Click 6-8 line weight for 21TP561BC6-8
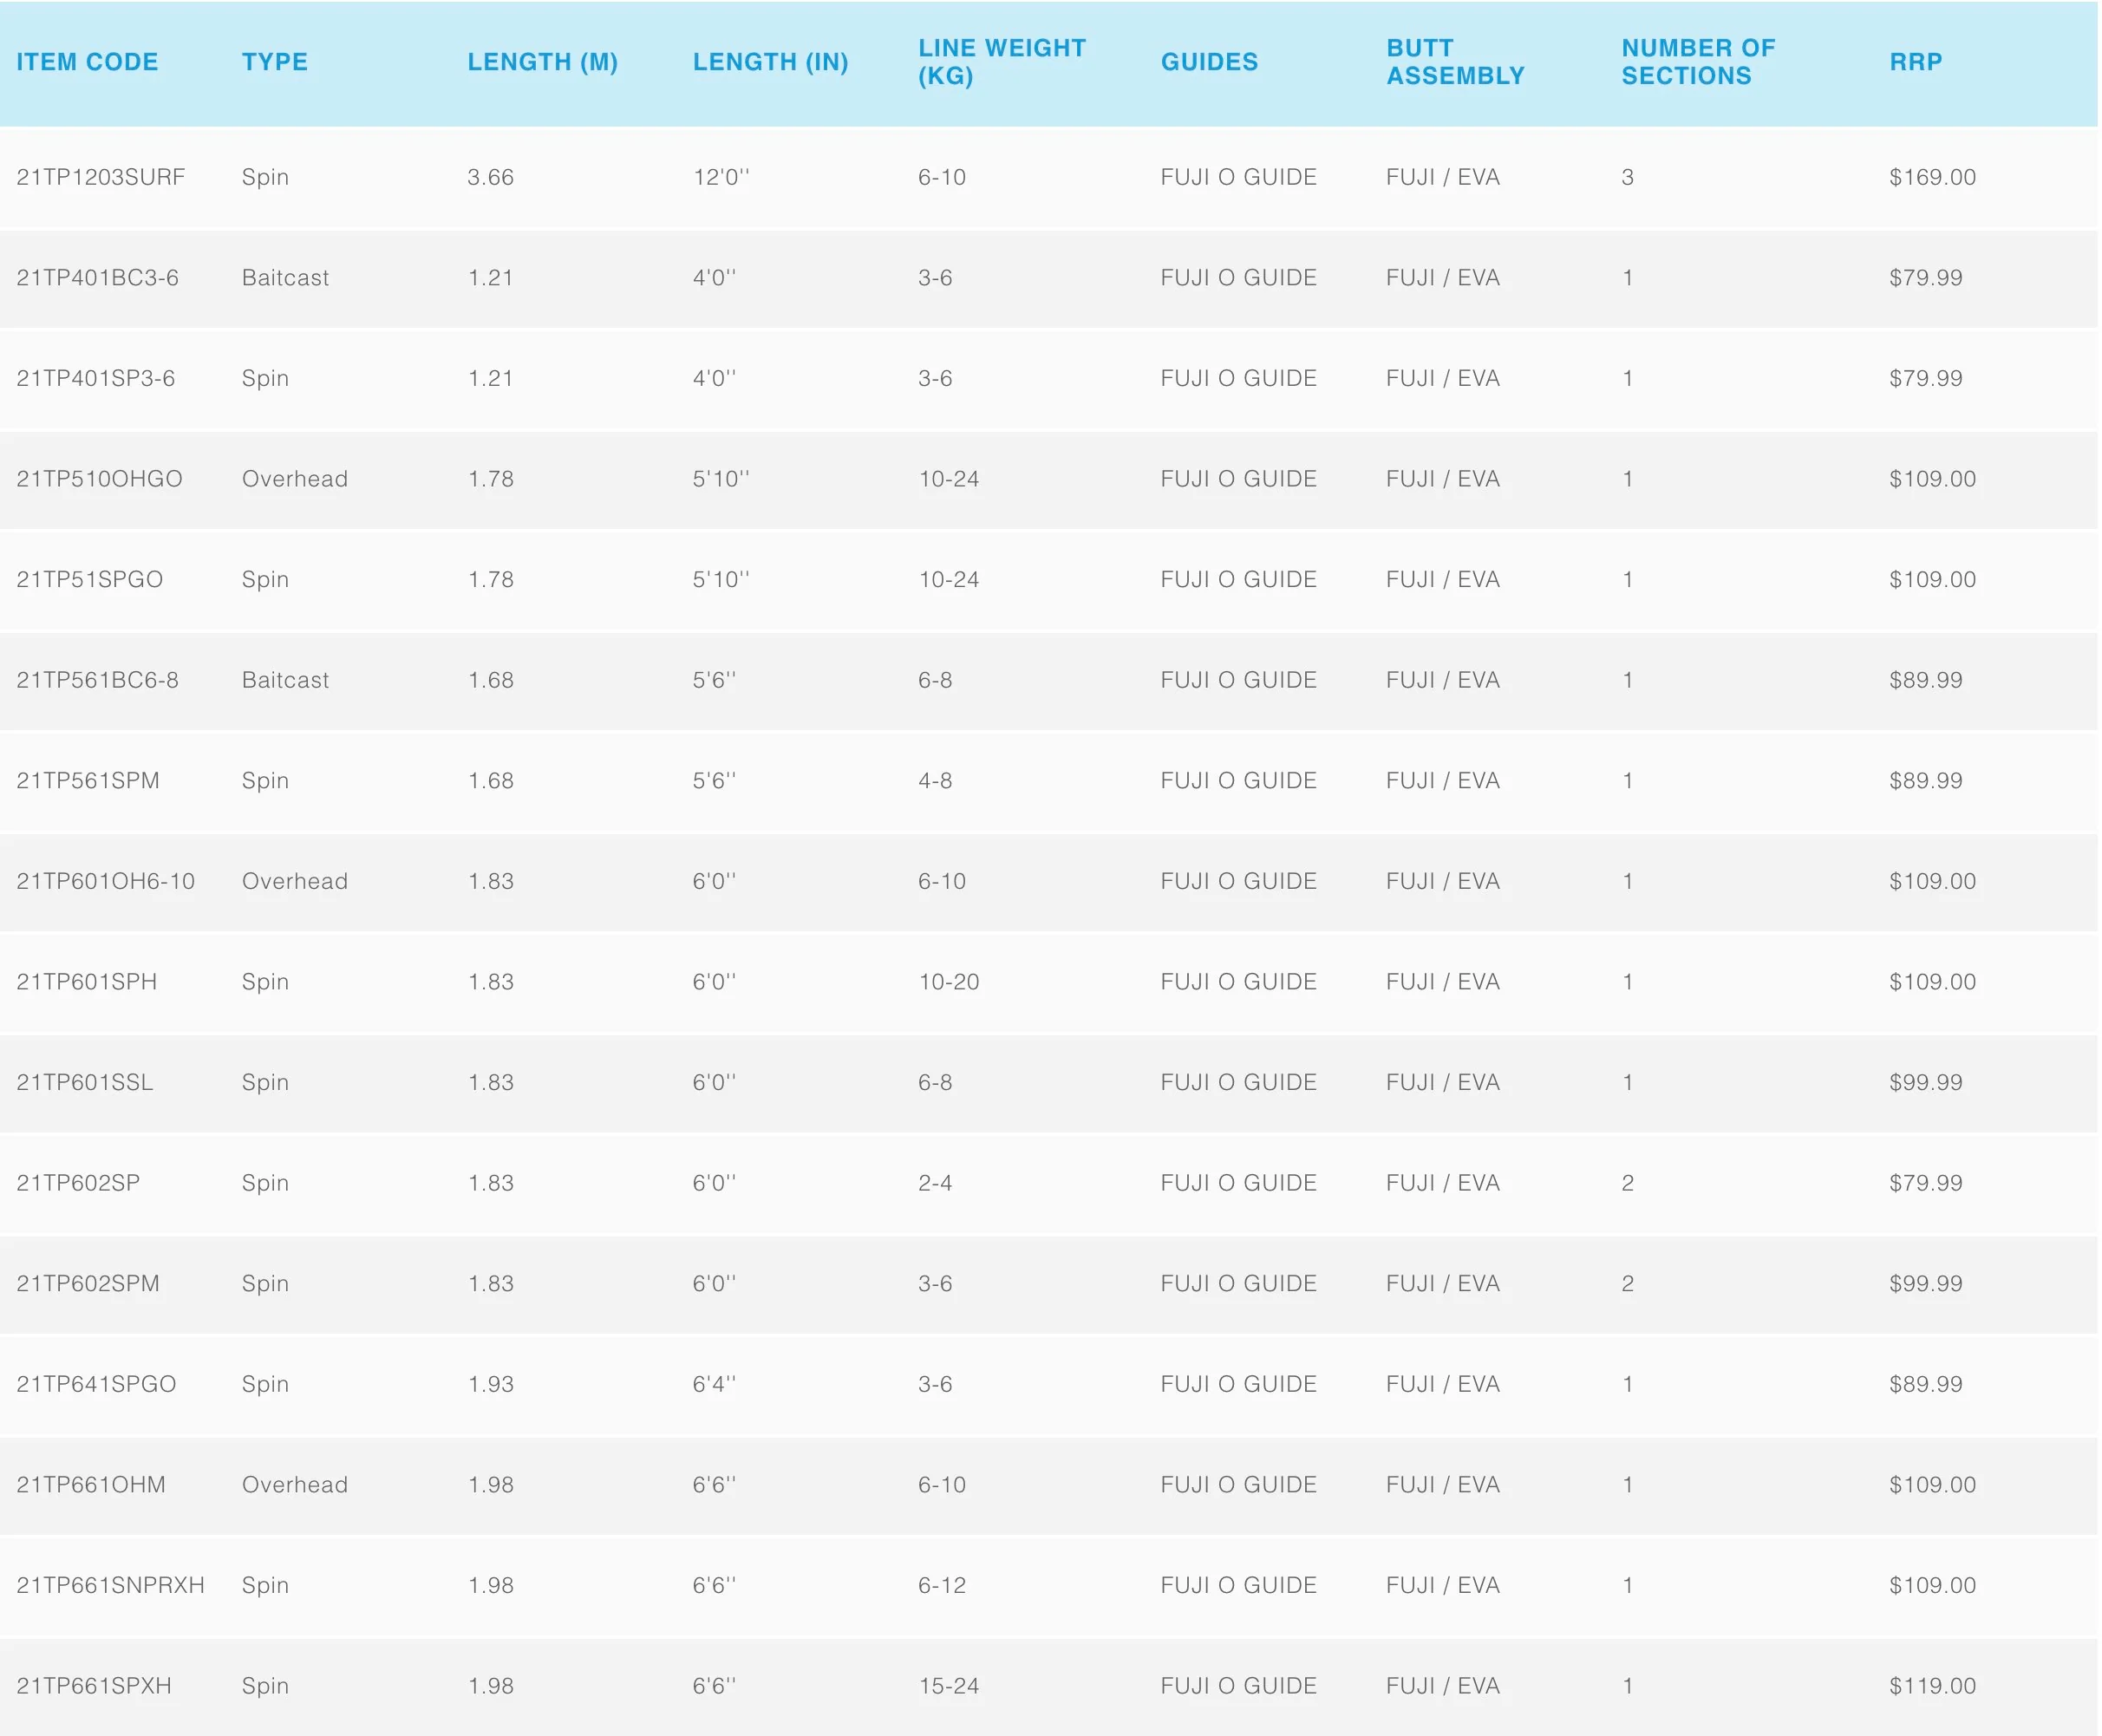2102x1736 pixels. pos(935,680)
